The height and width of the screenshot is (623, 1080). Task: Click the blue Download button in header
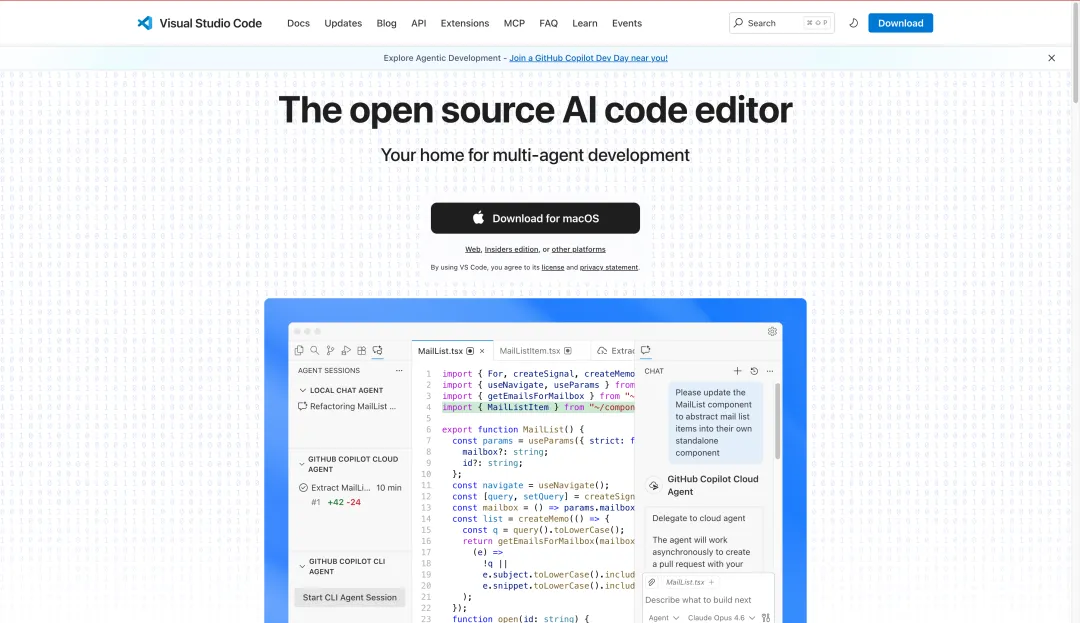pos(900,23)
